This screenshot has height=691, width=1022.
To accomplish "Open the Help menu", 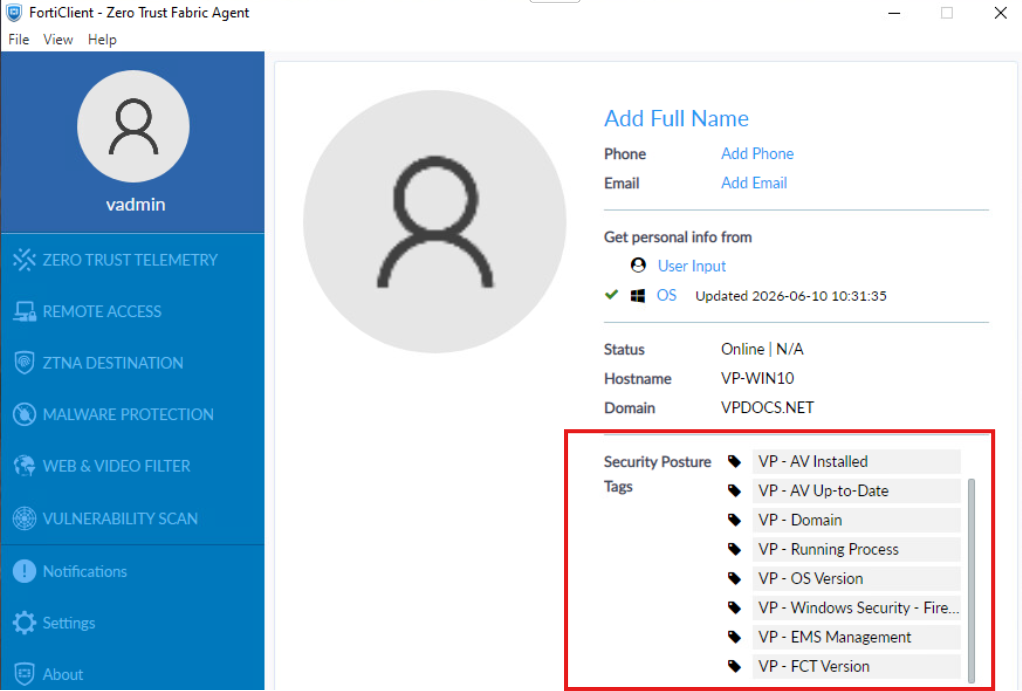I will (102, 39).
